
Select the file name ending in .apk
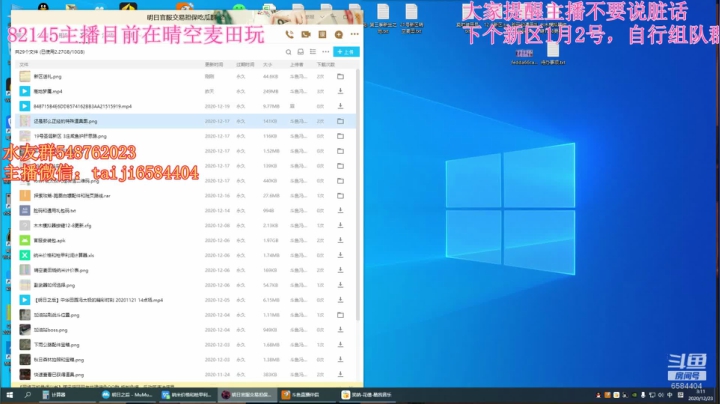49,240
